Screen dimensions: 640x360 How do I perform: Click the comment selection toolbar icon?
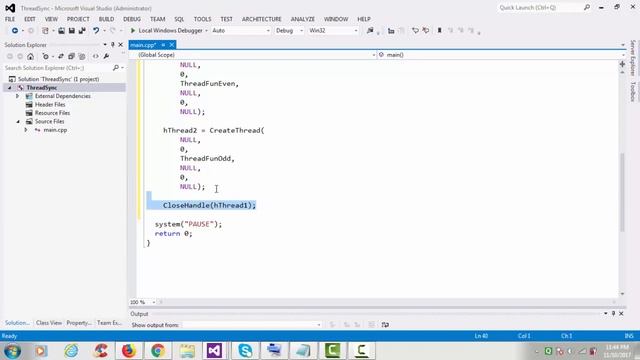pyautogui.click(x=415, y=31)
